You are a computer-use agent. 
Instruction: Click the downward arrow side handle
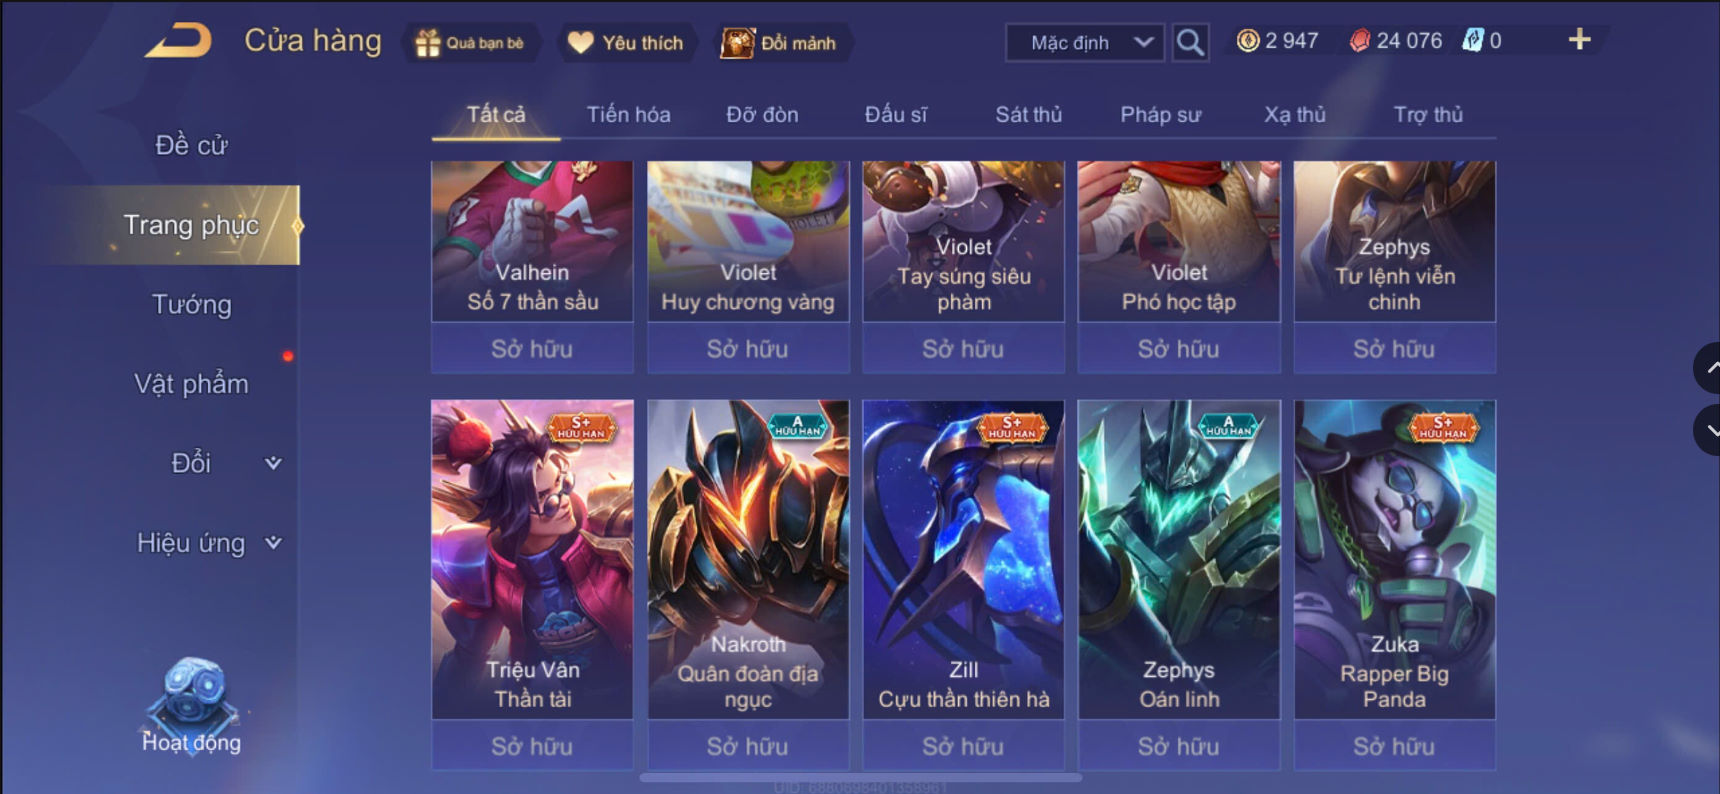(x=1707, y=431)
